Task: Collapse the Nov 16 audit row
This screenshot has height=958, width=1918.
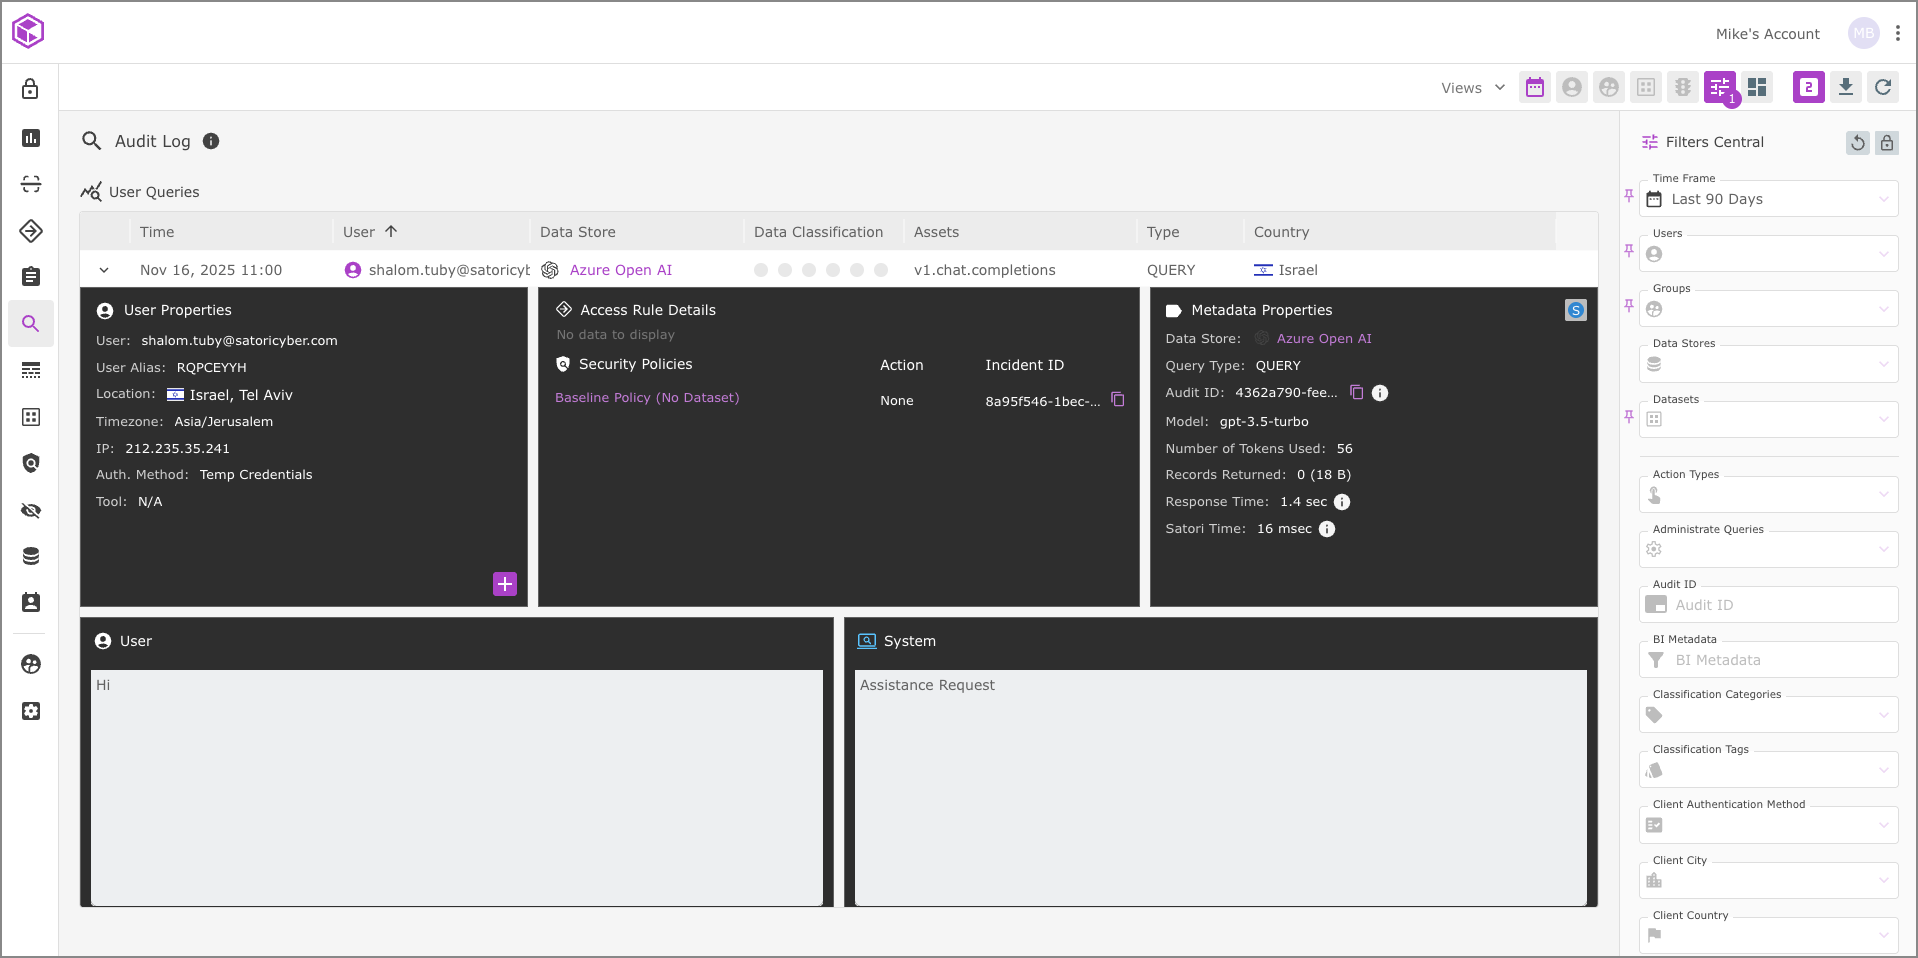Action: point(104,270)
